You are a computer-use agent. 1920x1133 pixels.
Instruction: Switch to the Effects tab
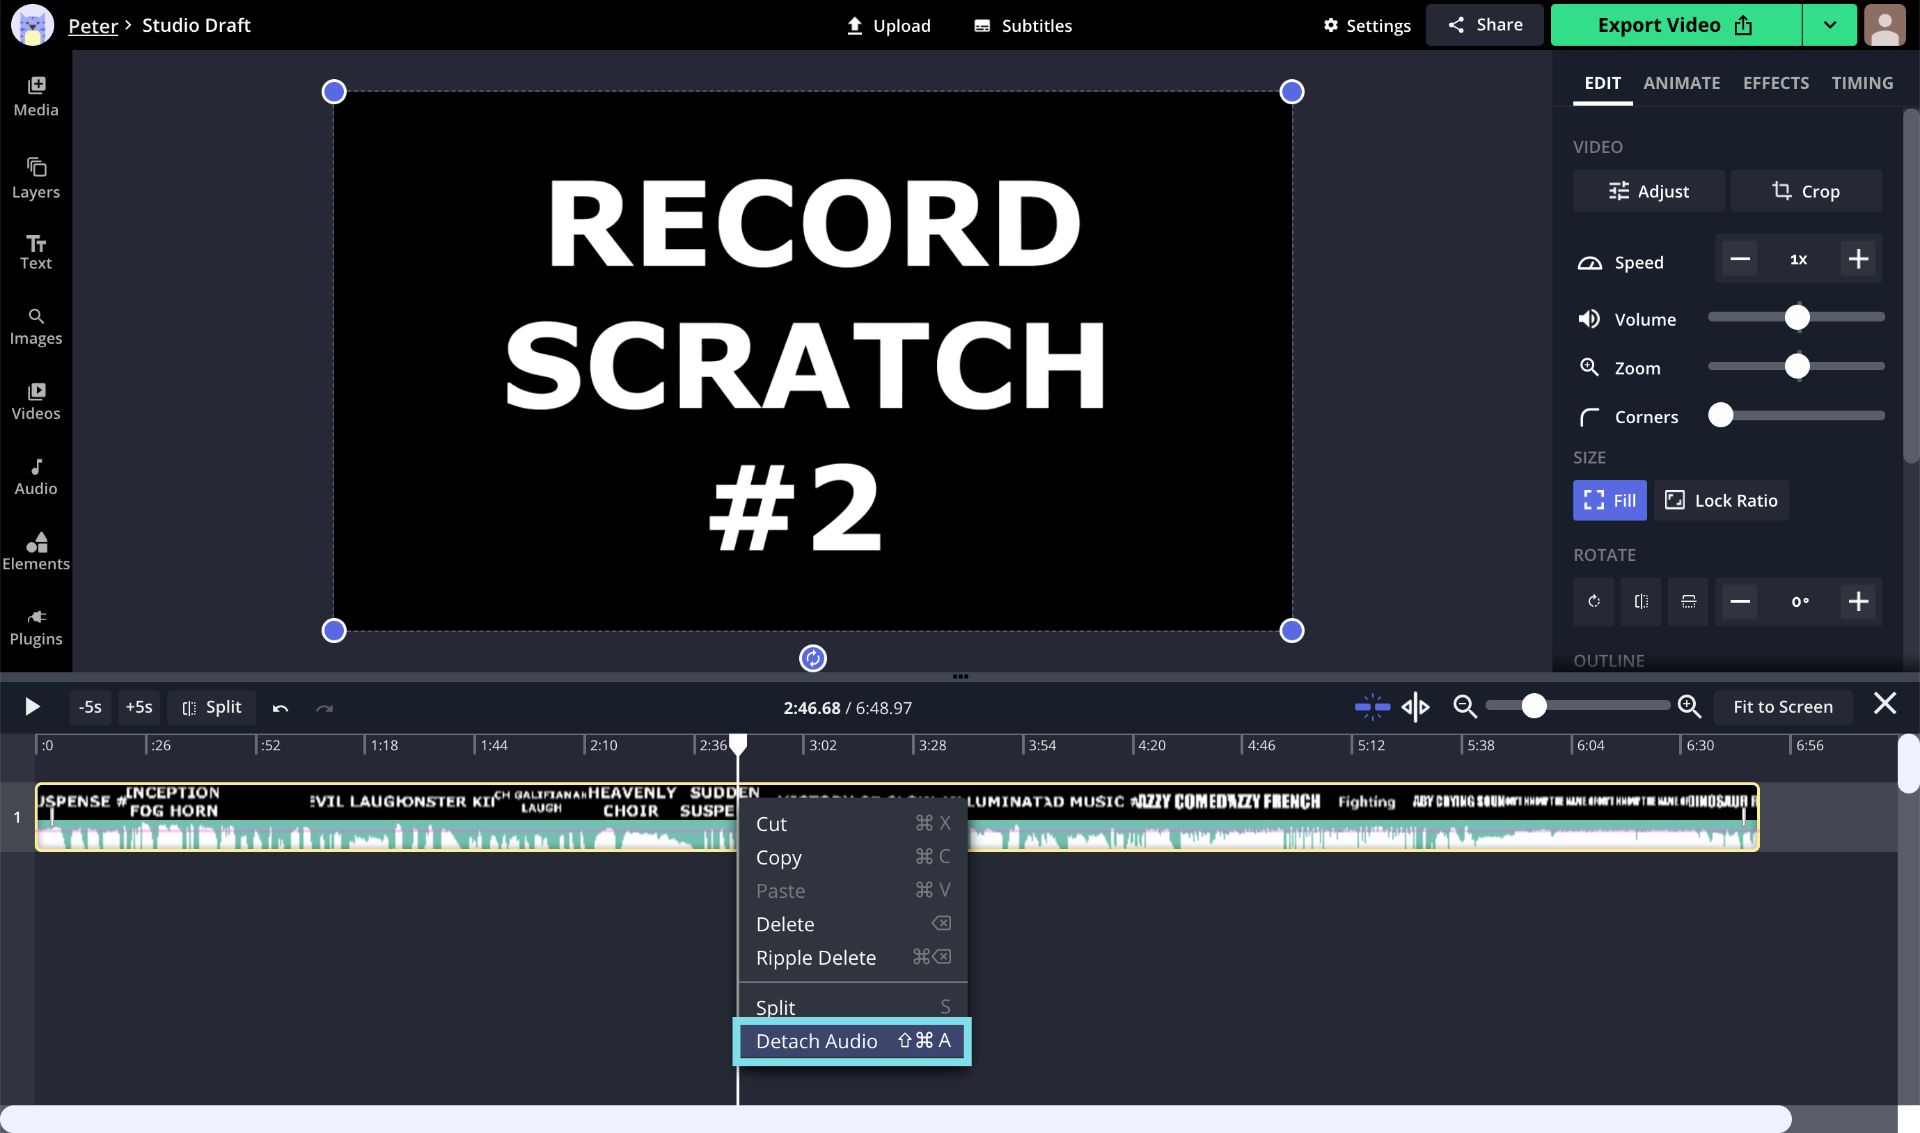pyautogui.click(x=1775, y=83)
